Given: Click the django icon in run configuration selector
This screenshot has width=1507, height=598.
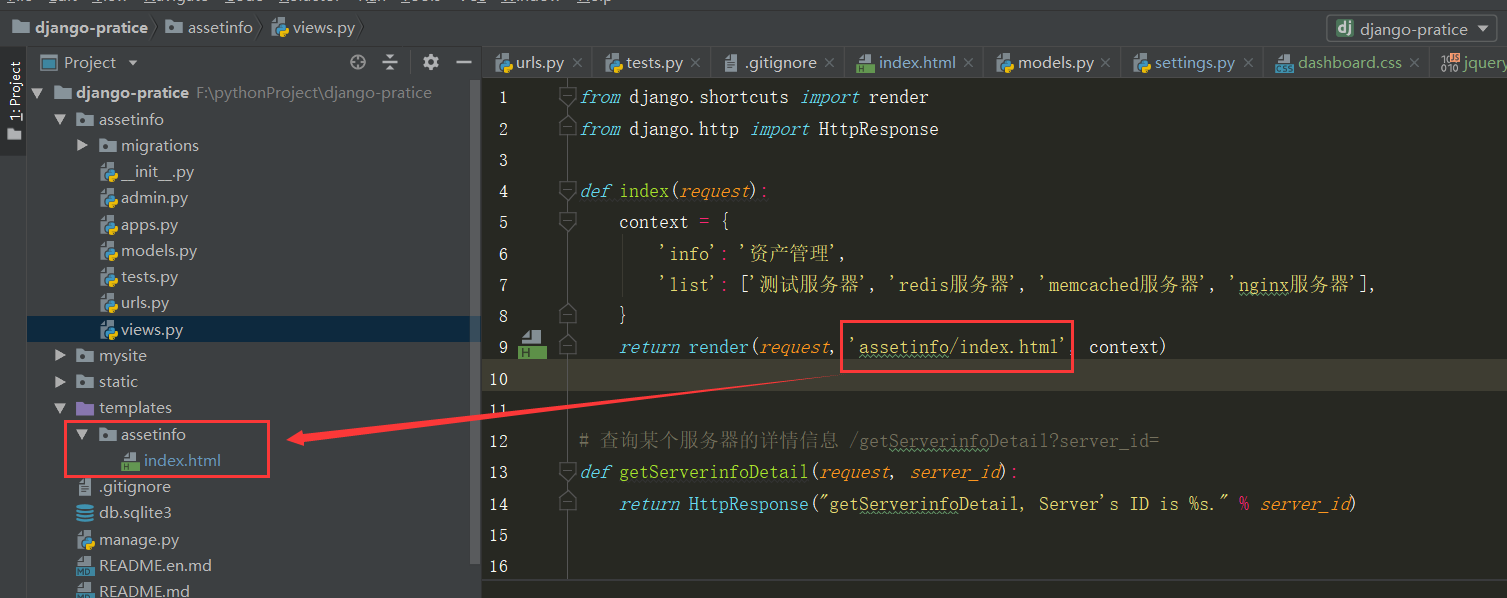Looking at the screenshot, I should [1345, 29].
